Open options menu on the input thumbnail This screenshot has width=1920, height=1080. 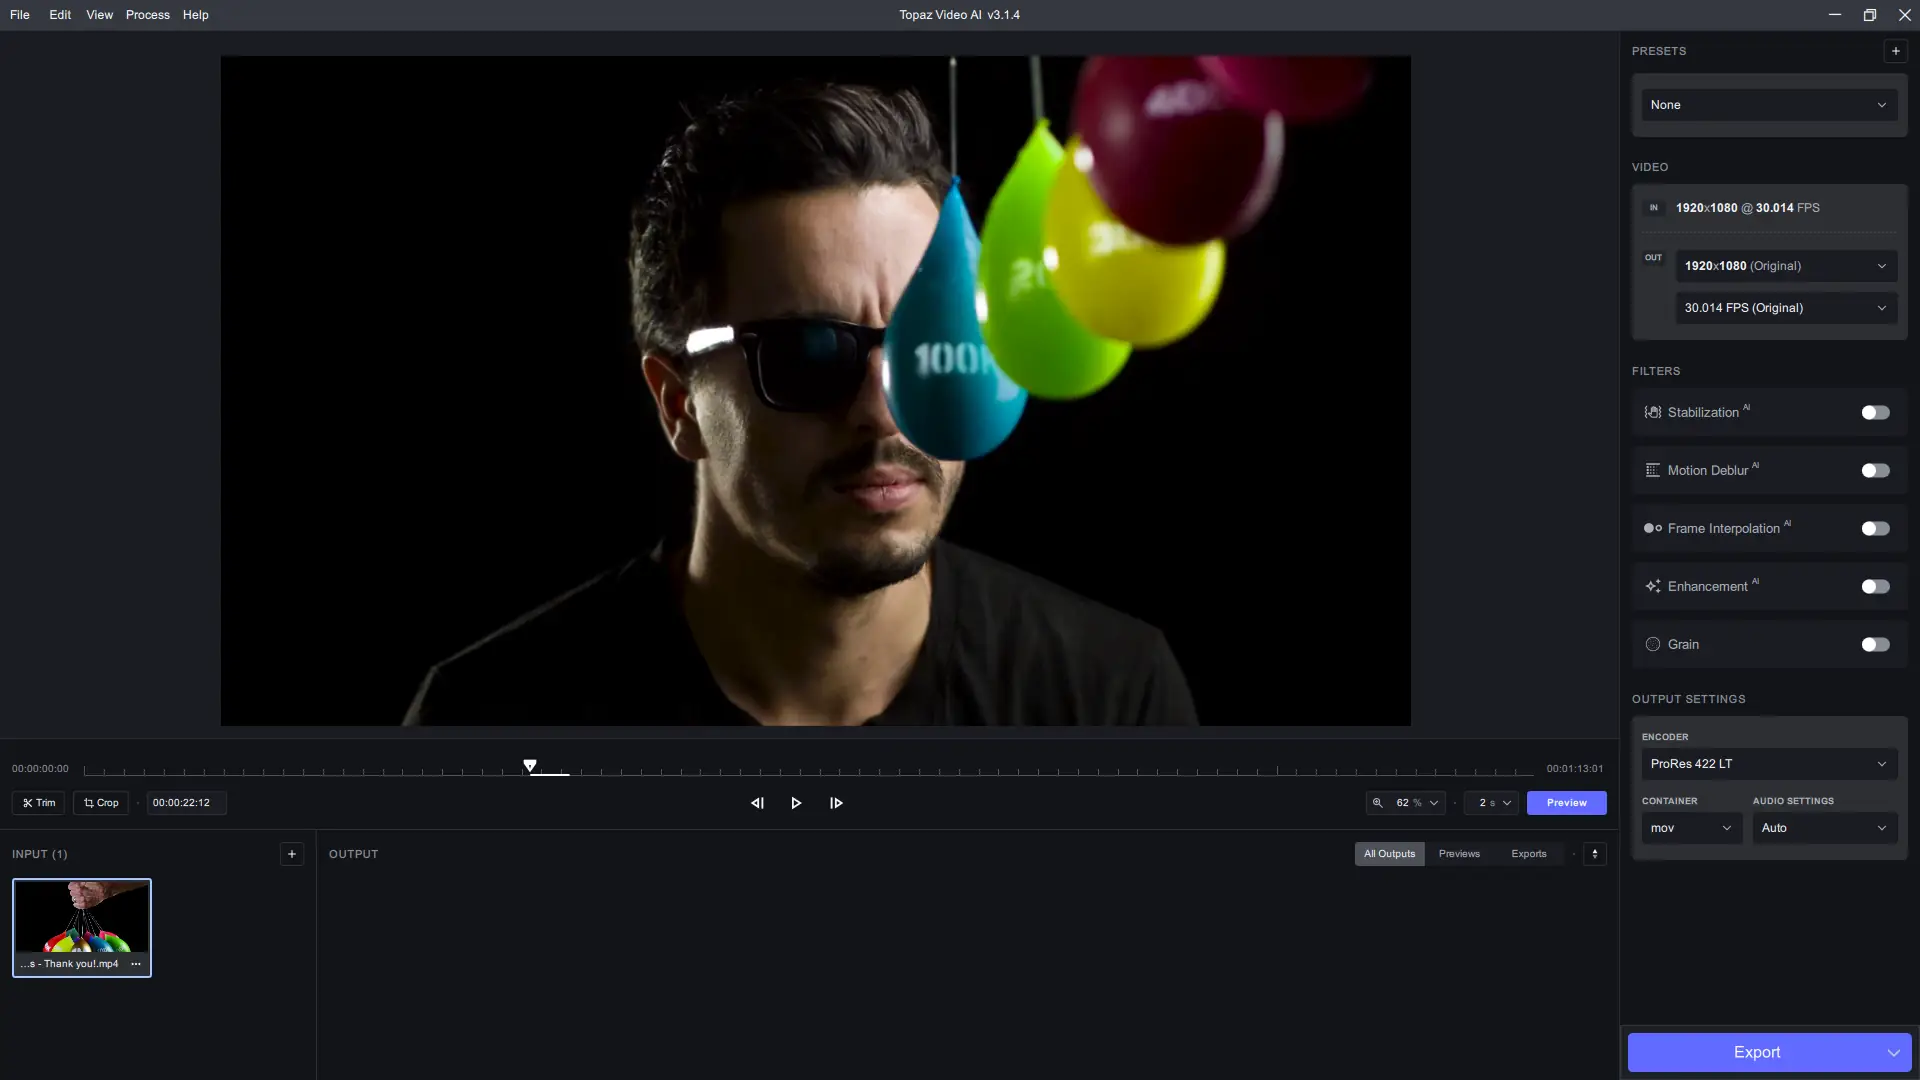pyautogui.click(x=136, y=964)
